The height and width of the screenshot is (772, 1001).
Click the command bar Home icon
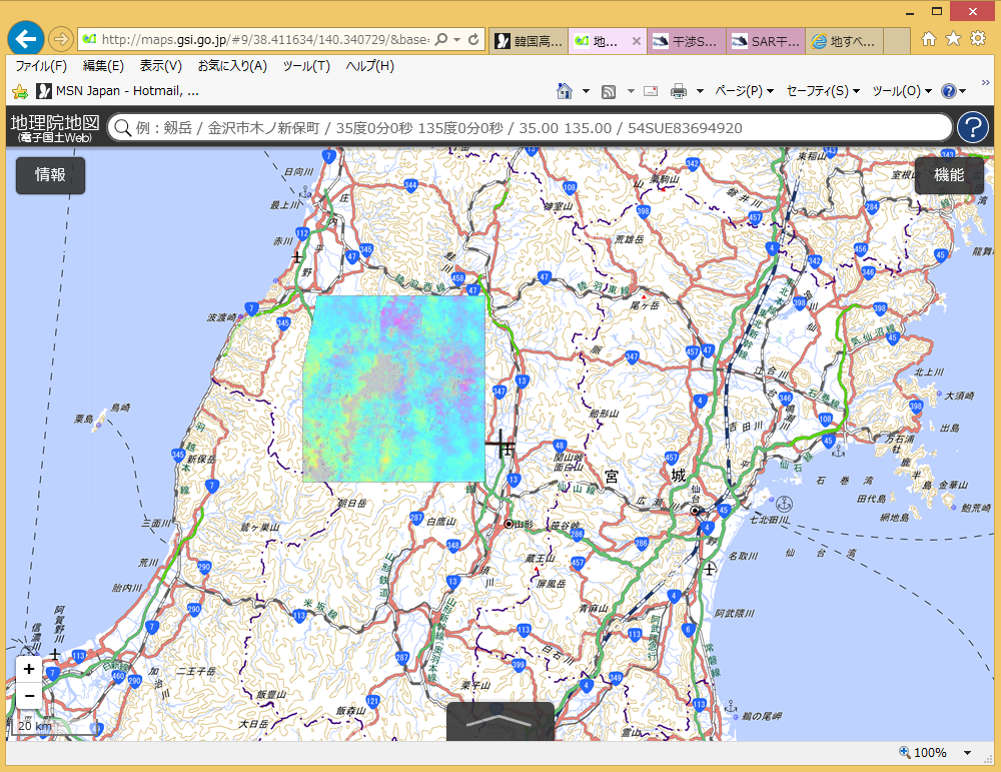point(564,91)
